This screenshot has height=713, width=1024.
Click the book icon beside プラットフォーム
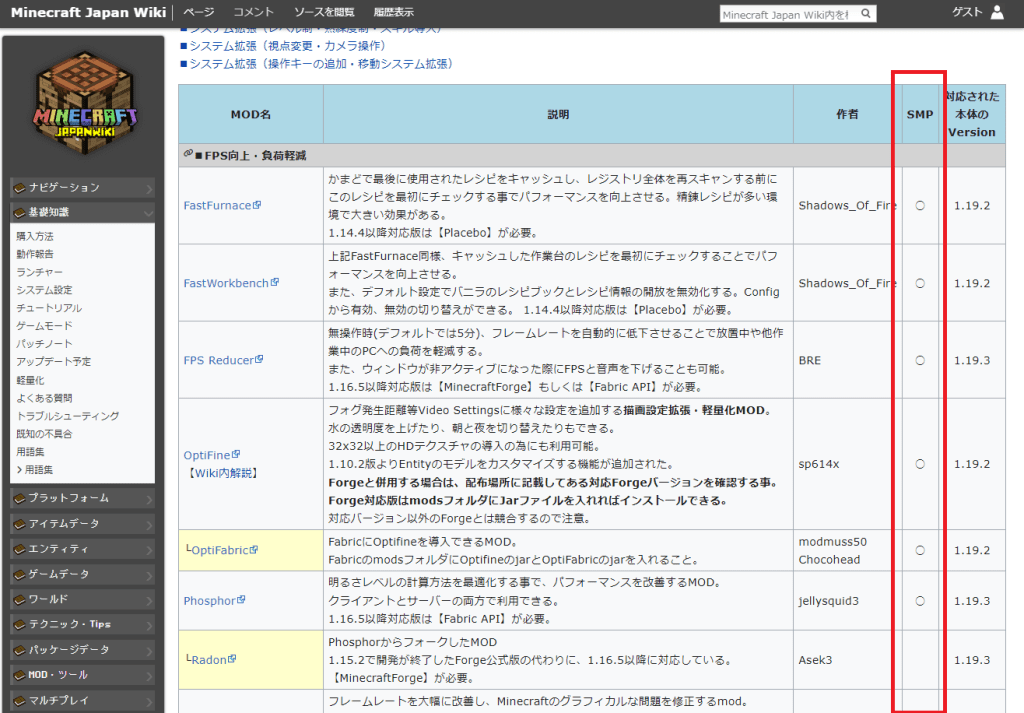pyautogui.click(x=20, y=498)
